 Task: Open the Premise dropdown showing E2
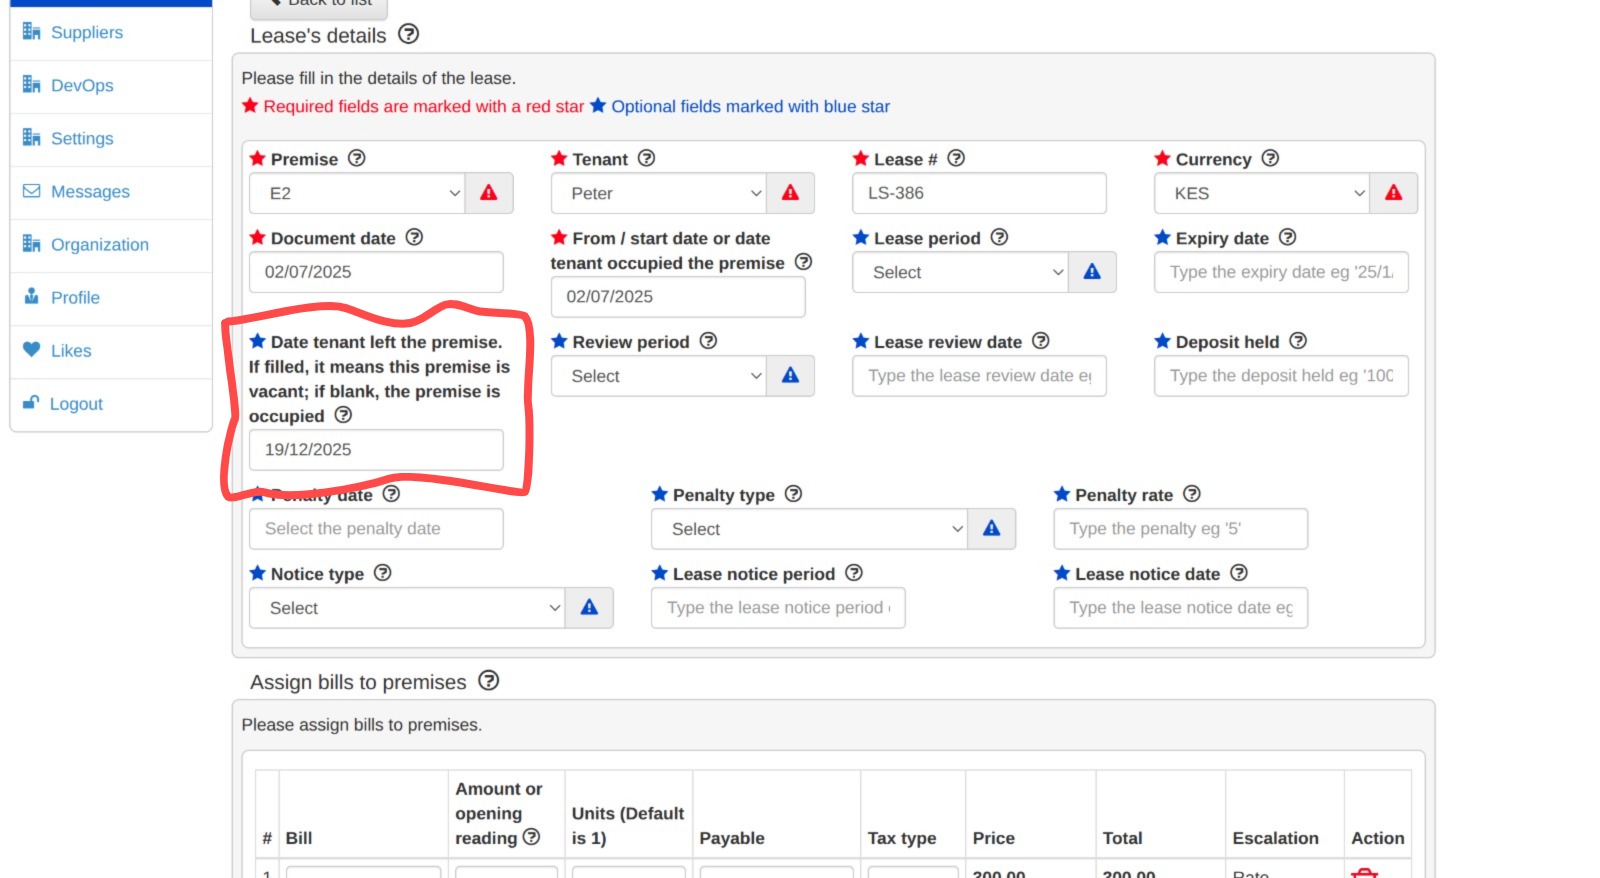pyautogui.click(x=357, y=193)
